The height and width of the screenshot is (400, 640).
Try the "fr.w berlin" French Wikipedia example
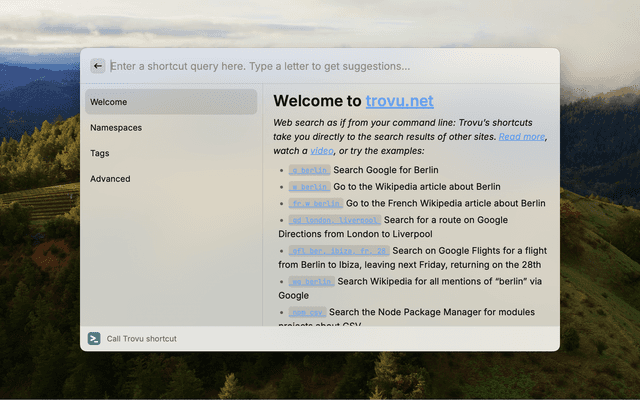tap(315, 203)
